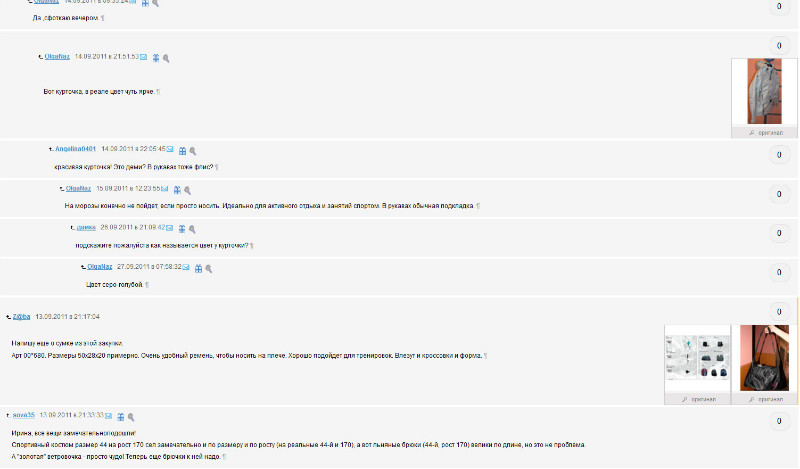Click magnifier icon on OlgaNaz 14.09.2011 21:51:53 comment

[x=166, y=58]
